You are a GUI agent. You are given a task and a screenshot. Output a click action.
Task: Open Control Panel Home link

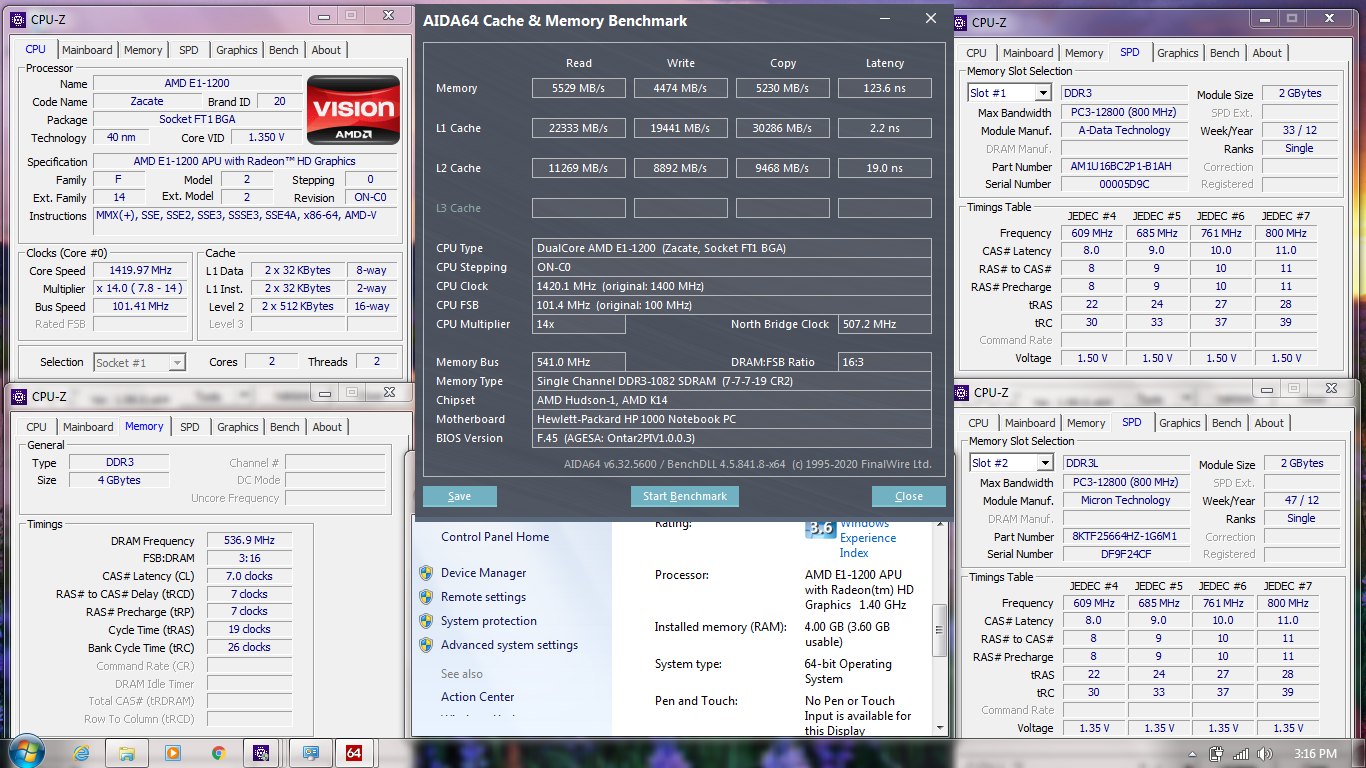click(495, 537)
